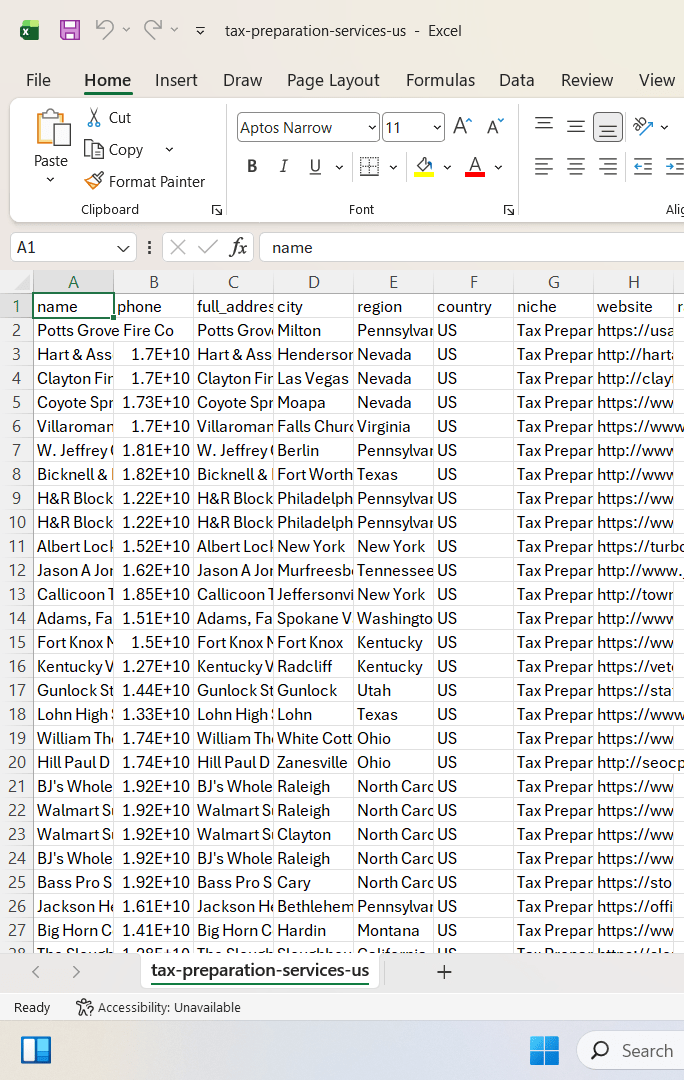Set Middle Align for cells

click(x=576, y=126)
